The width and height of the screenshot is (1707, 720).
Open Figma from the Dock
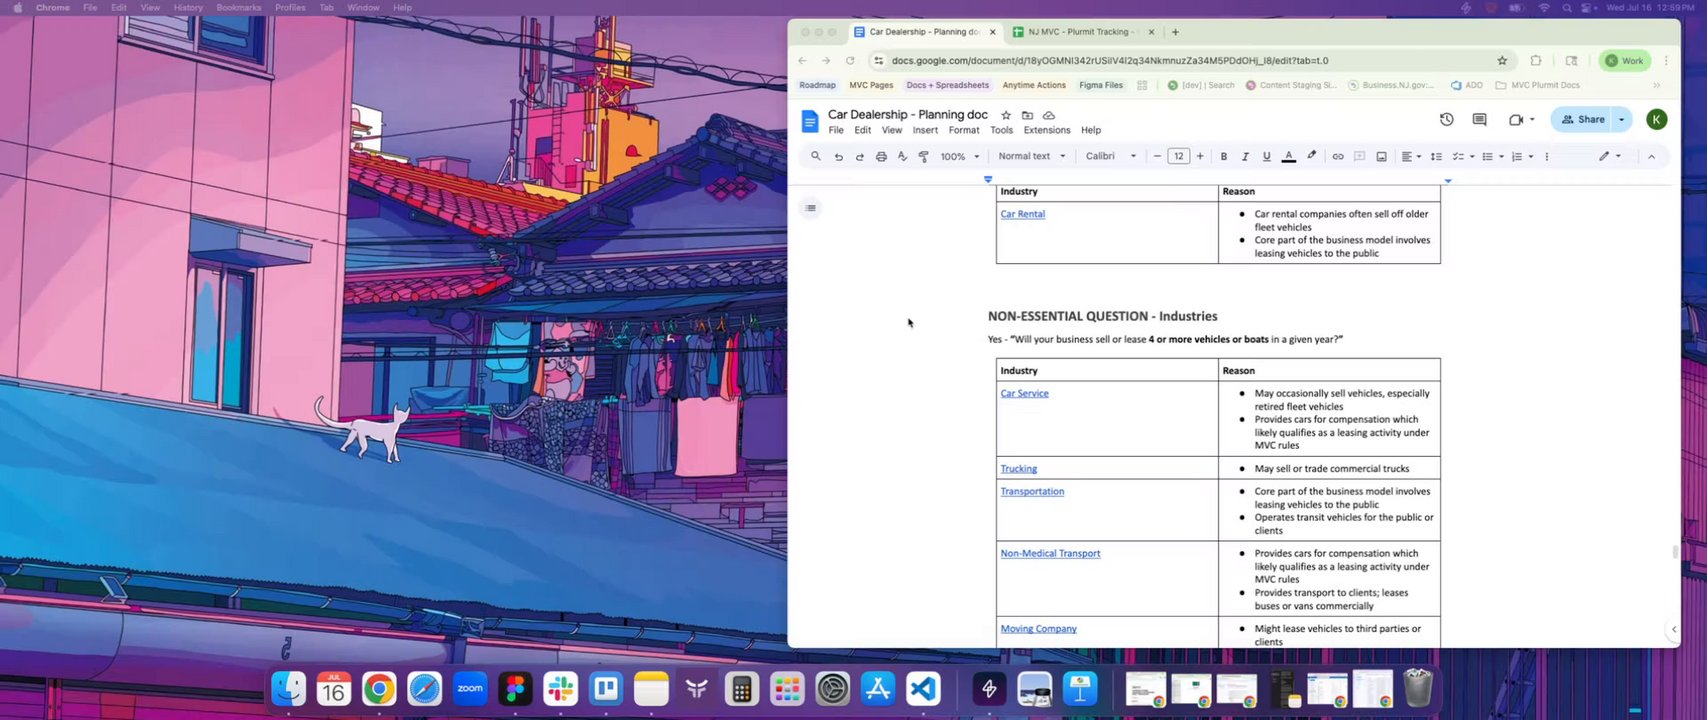click(x=515, y=689)
